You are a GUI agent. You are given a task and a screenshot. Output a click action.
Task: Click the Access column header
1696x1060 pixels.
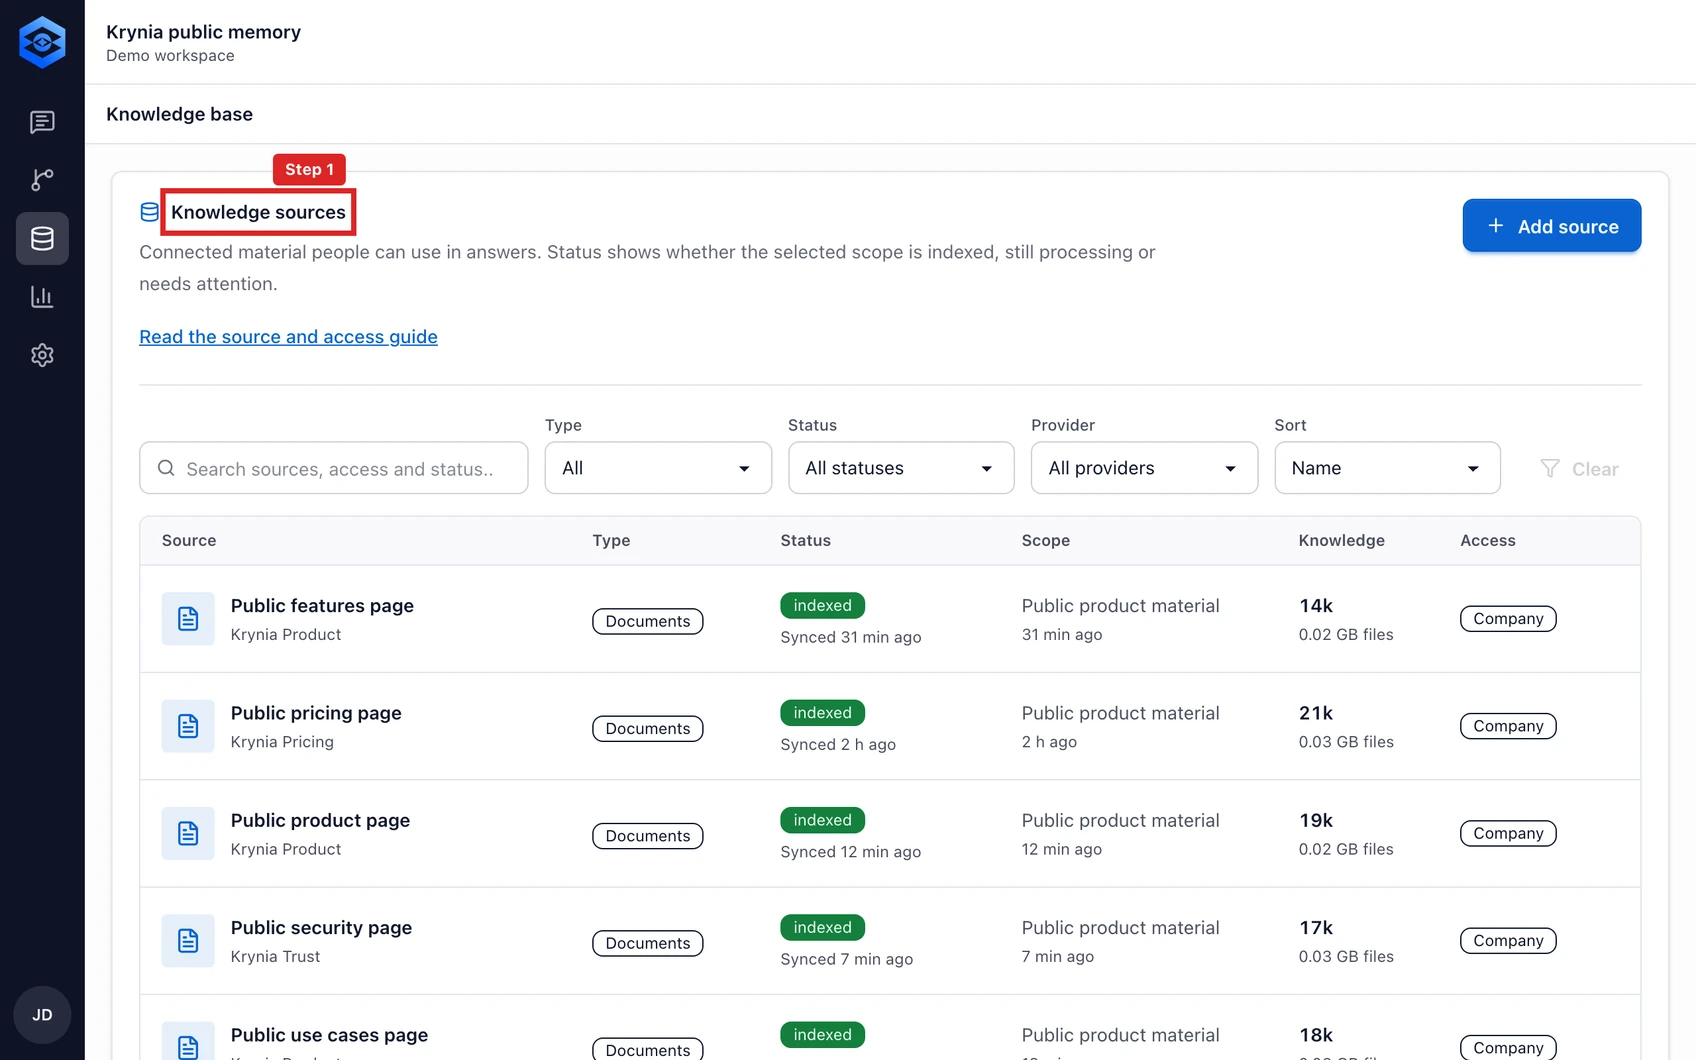tap(1487, 540)
